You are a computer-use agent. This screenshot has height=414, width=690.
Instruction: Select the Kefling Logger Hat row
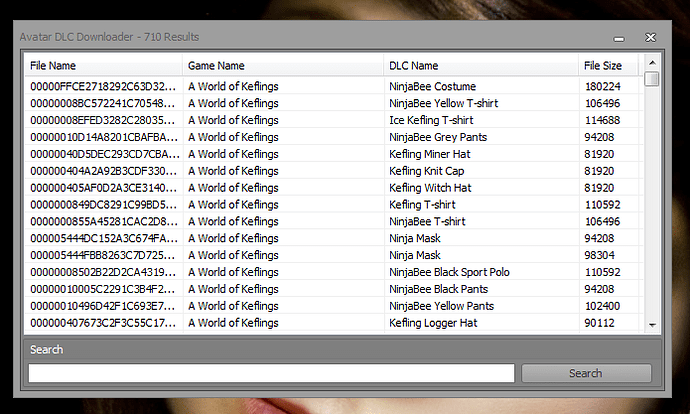433,323
